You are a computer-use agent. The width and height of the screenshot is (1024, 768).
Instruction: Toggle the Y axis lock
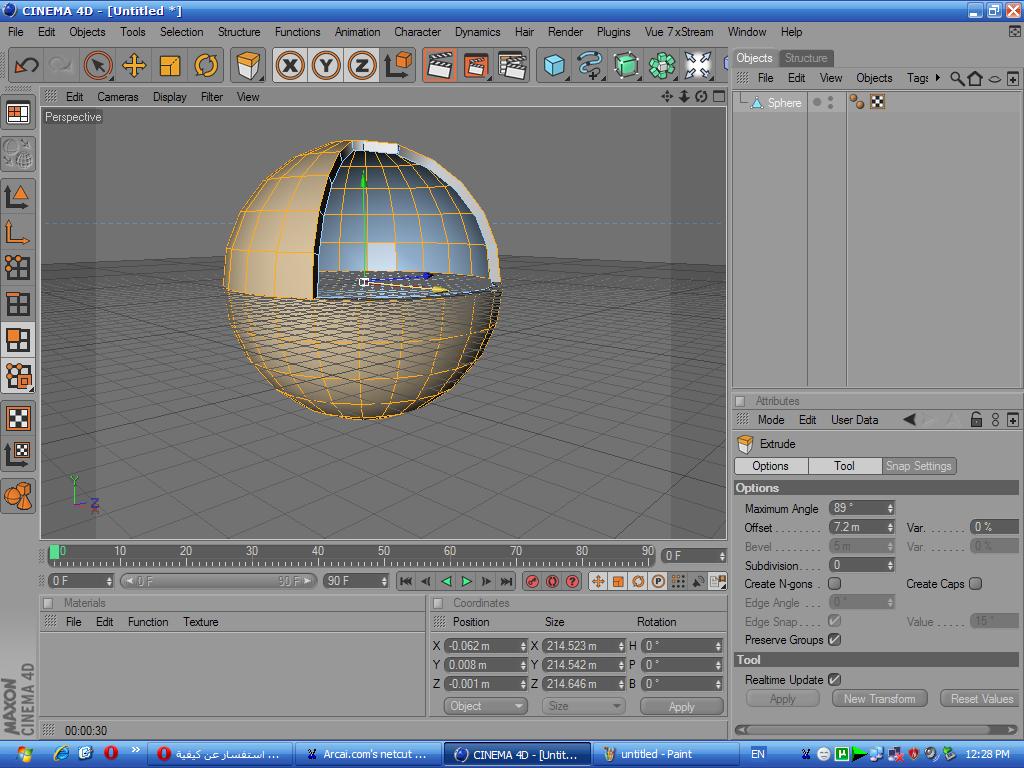(x=326, y=65)
